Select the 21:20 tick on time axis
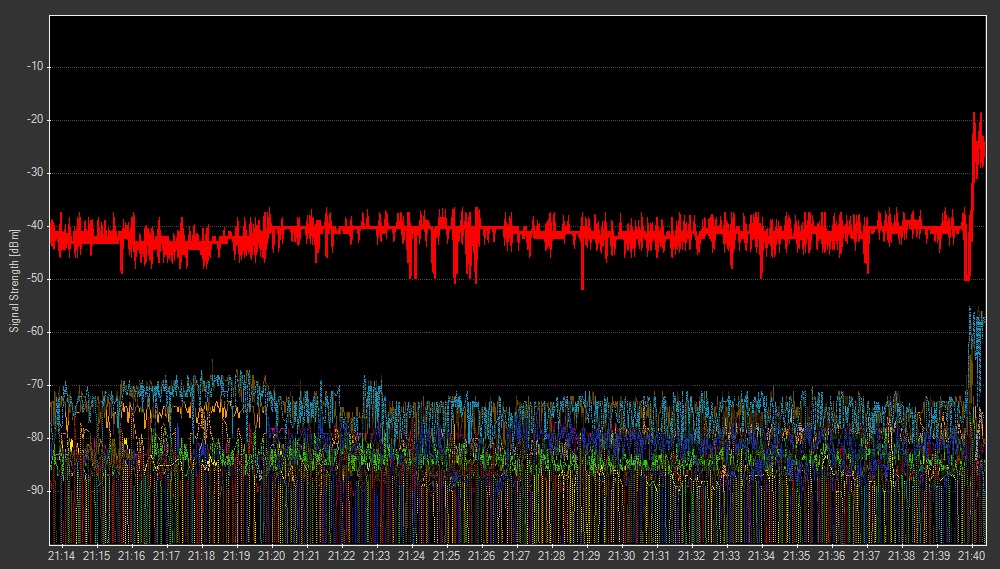 tap(272, 555)
